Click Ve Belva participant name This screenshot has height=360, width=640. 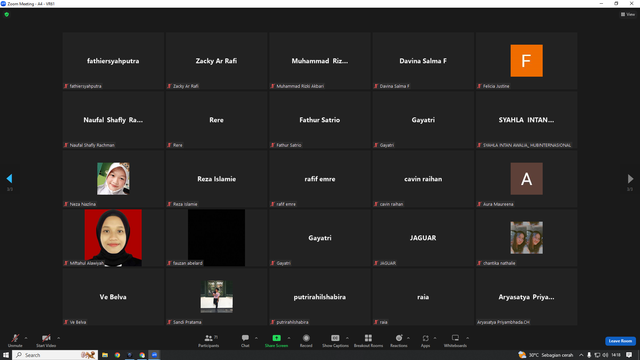113,297
